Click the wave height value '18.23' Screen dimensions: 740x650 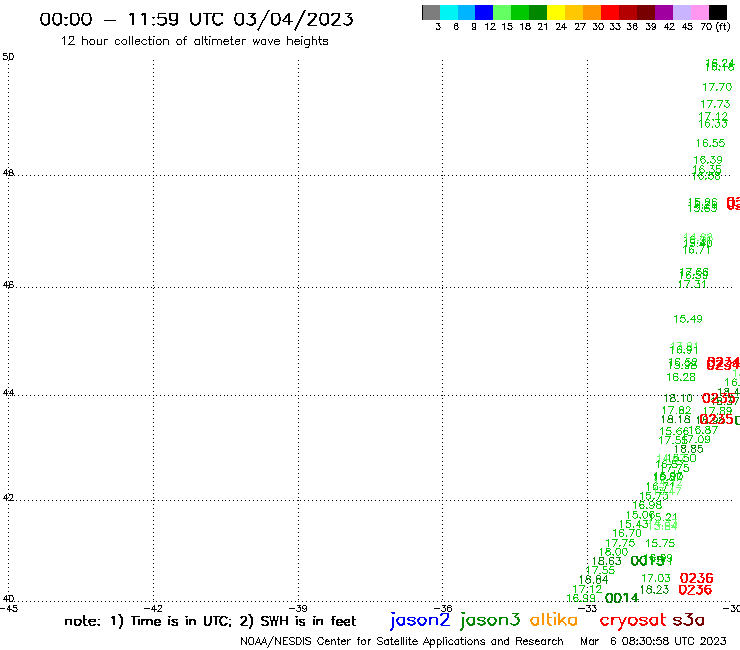point(654,590)
